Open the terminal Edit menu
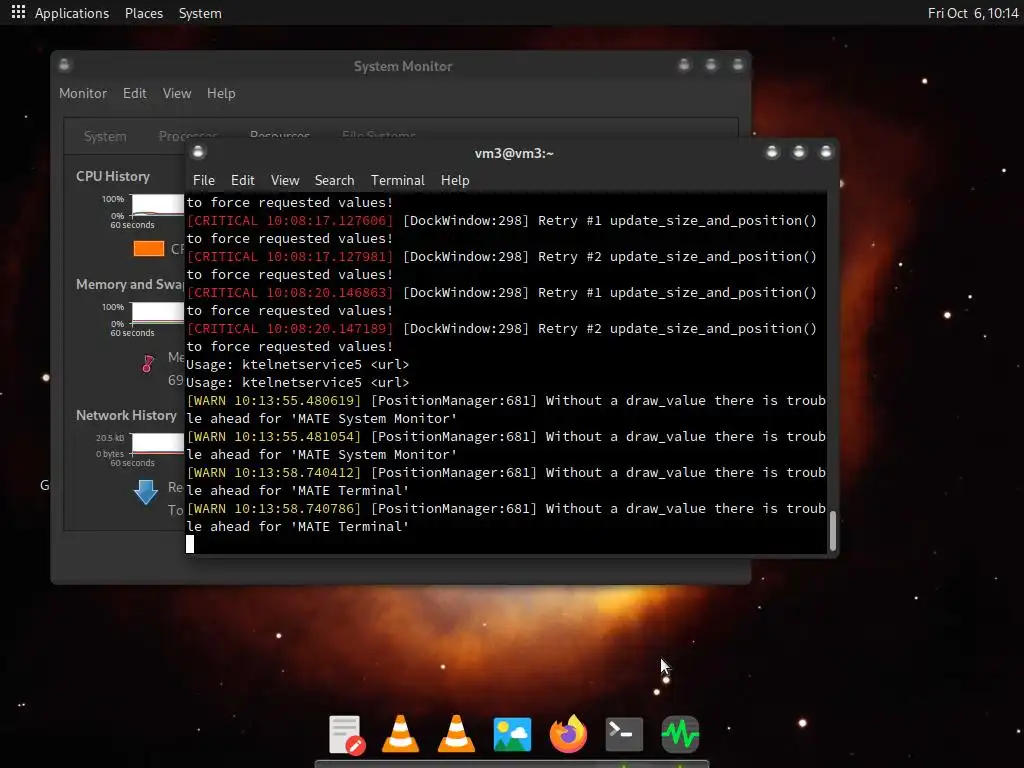This screenshot has height=768, width=1024. [242, 180]
